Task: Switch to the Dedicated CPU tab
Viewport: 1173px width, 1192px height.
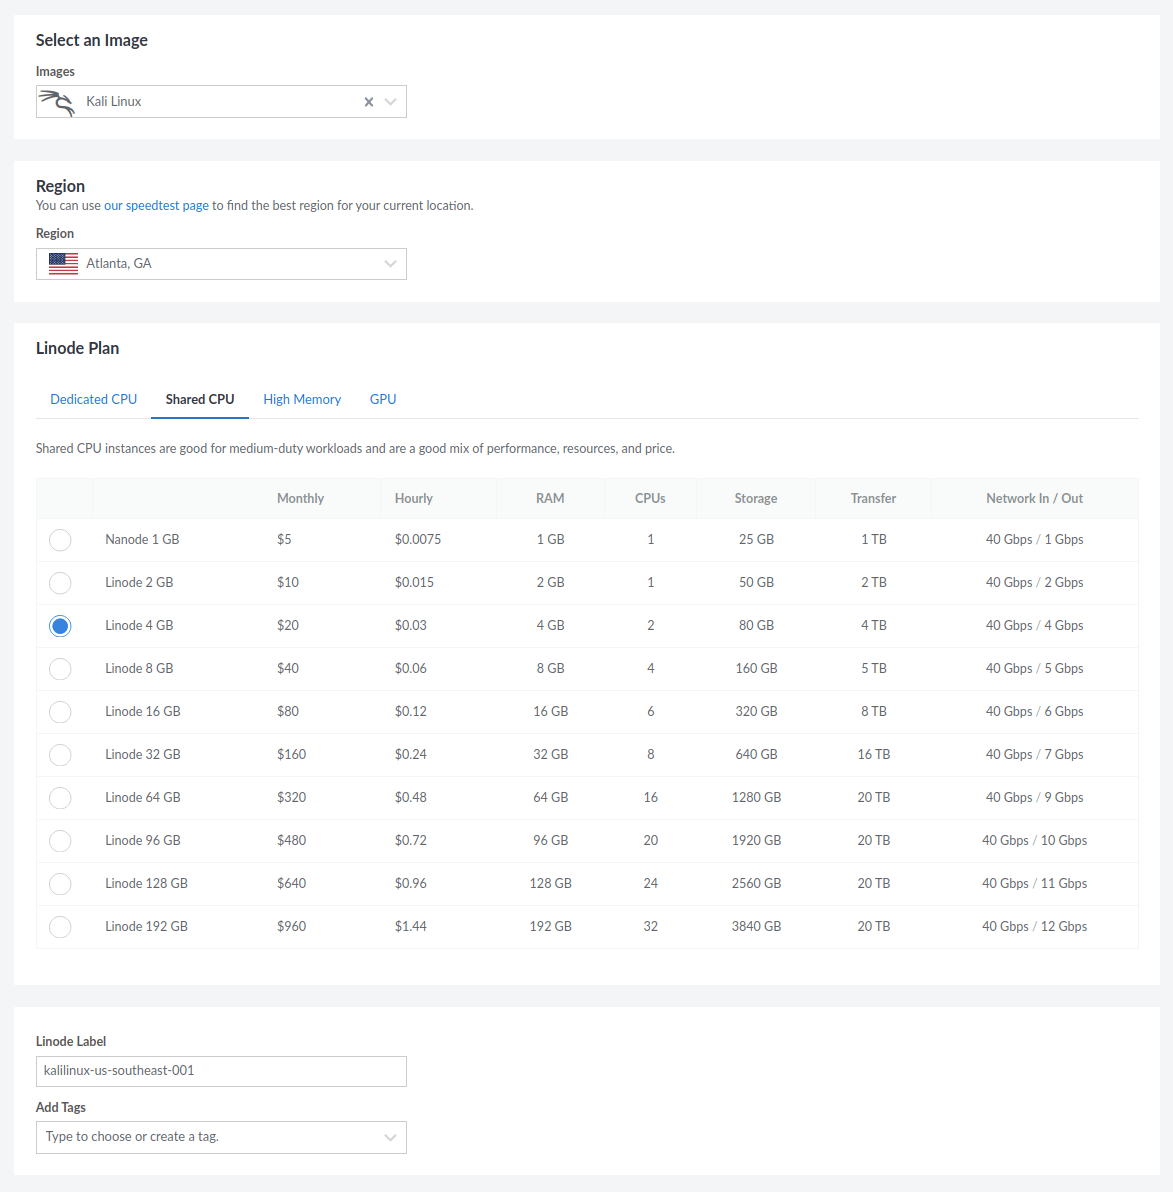Action: pos(94,399)
